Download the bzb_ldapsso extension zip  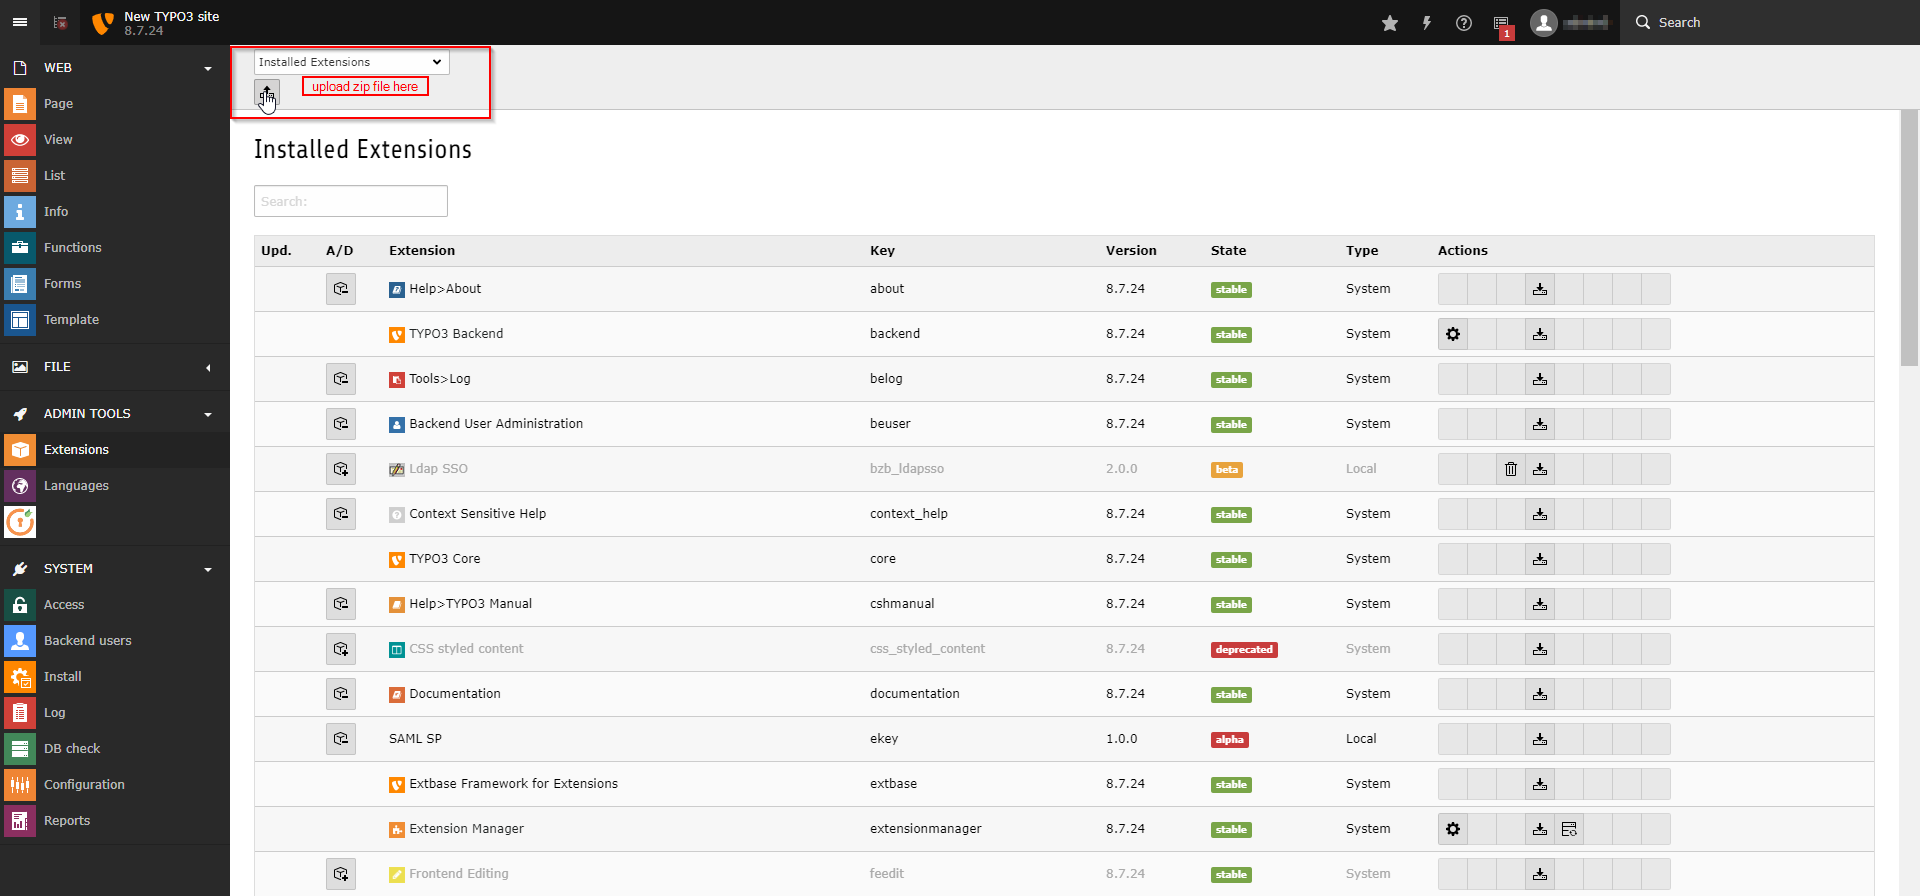(1540, 469)
